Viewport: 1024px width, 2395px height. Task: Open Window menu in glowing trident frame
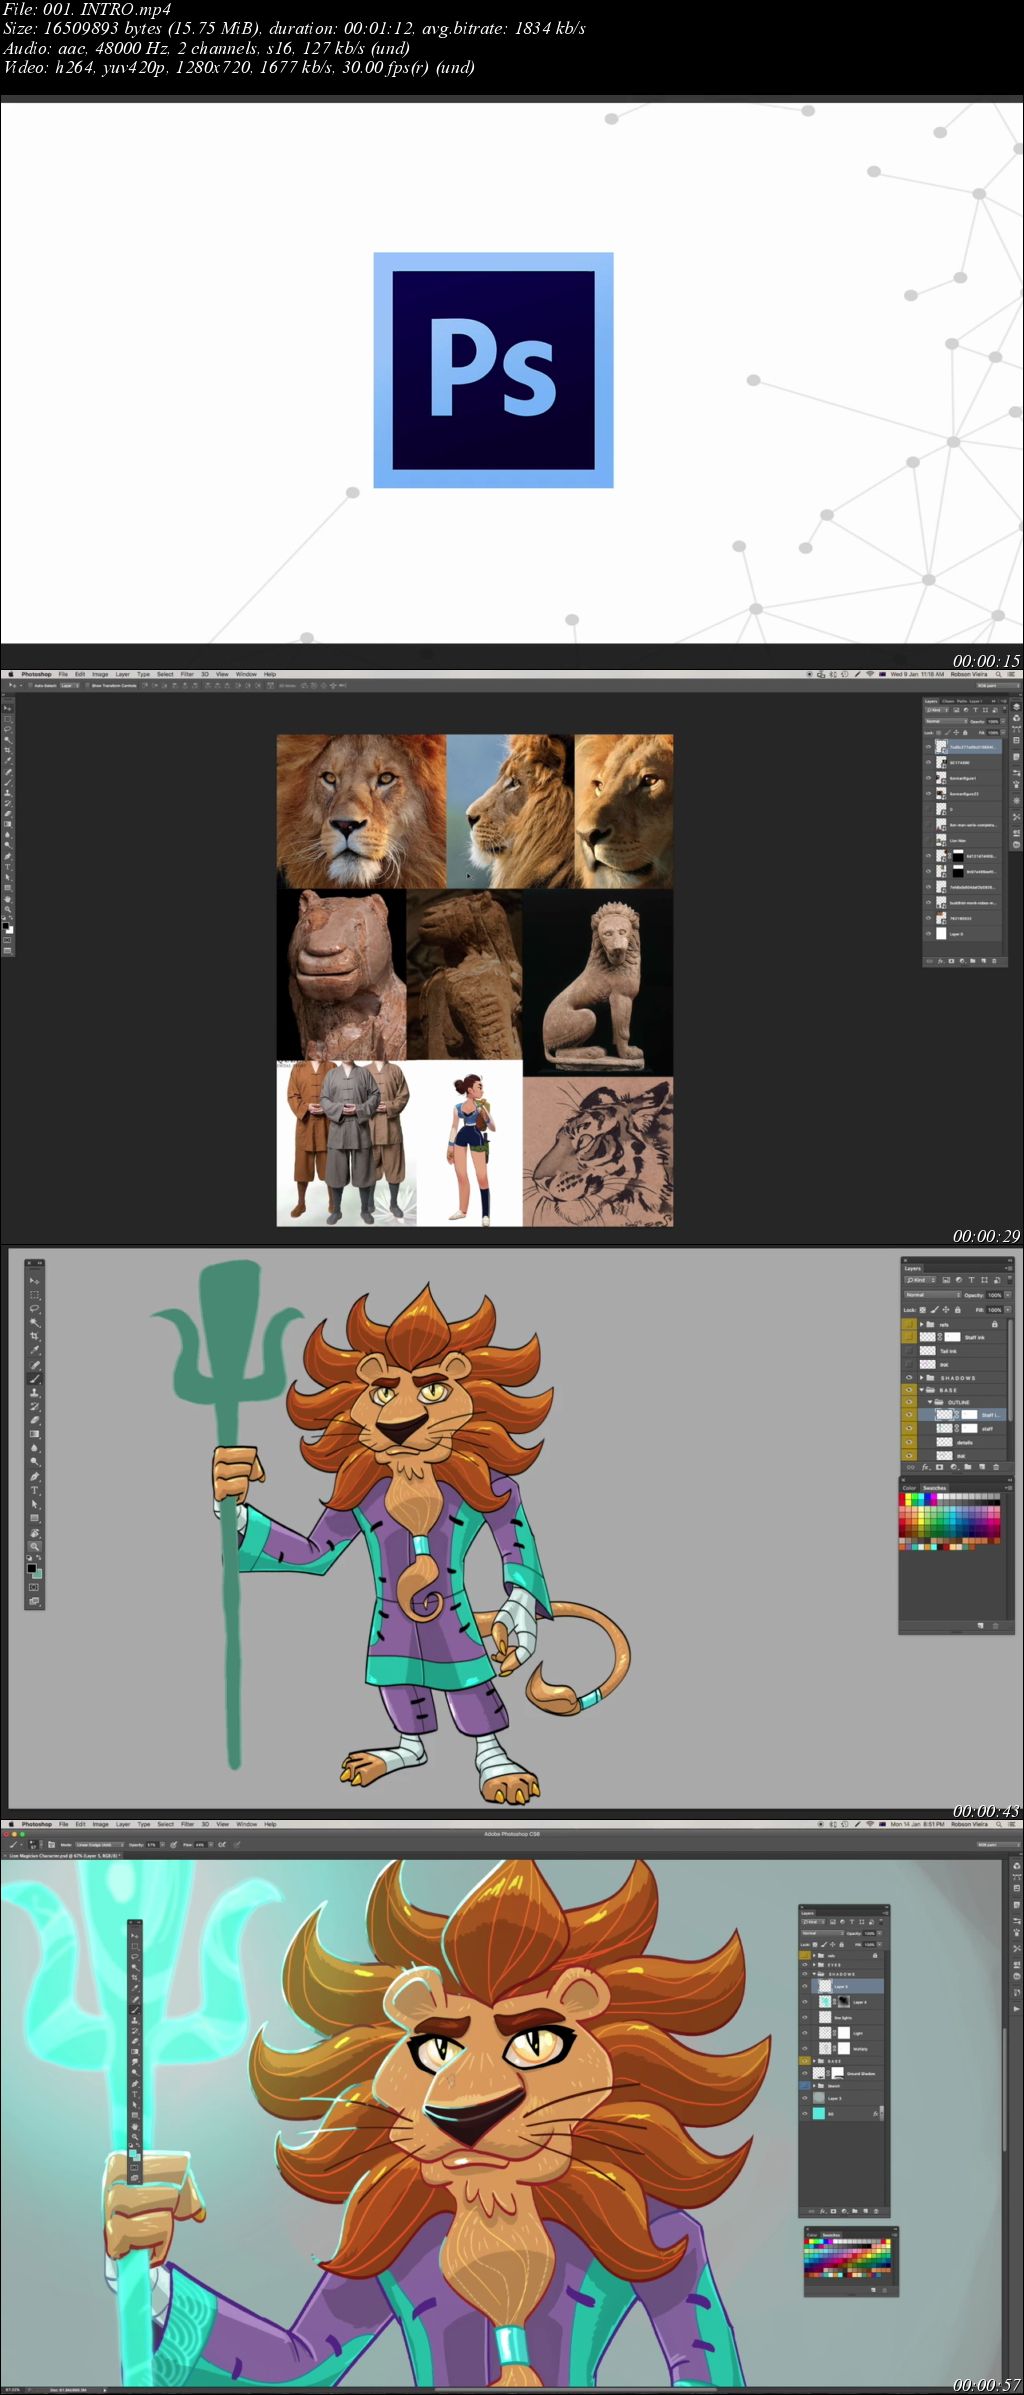247,1824
